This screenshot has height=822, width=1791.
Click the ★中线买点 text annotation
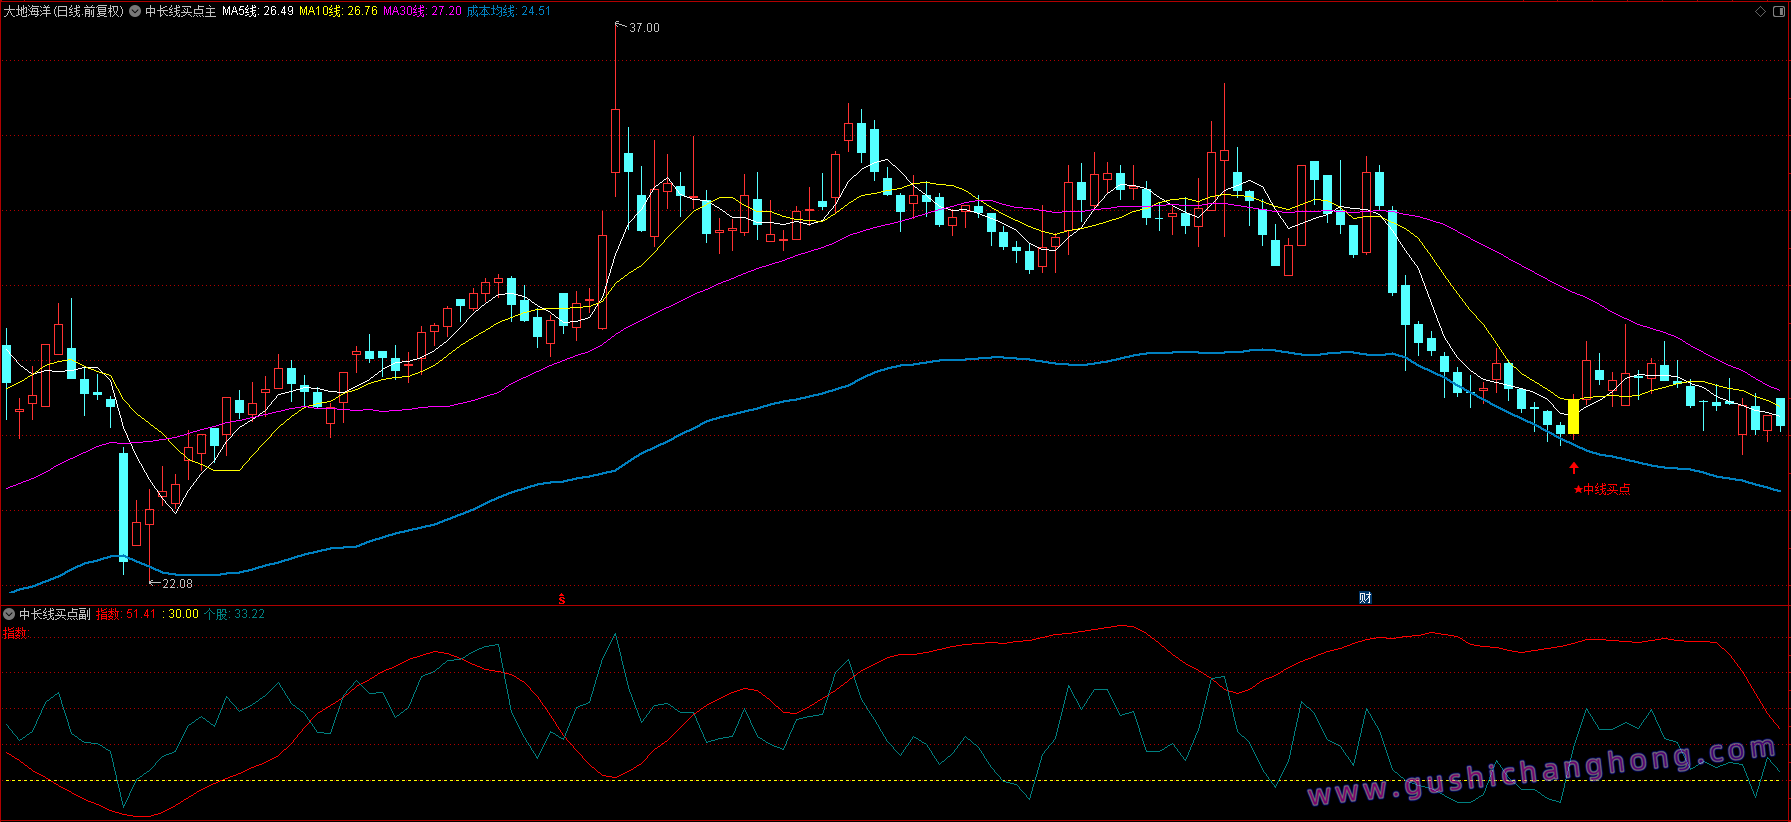click(x=1602, y=490)
